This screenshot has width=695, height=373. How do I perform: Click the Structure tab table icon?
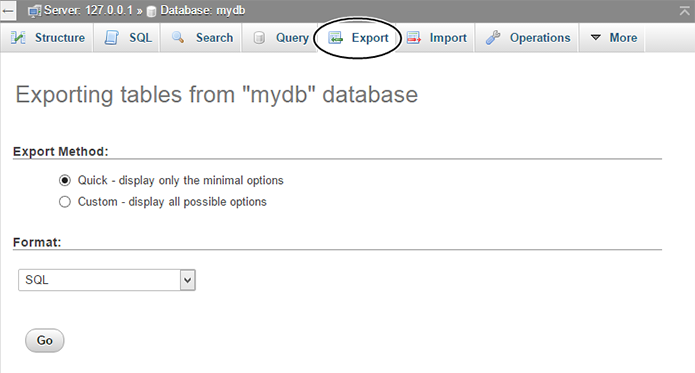(x=18, y=38)
